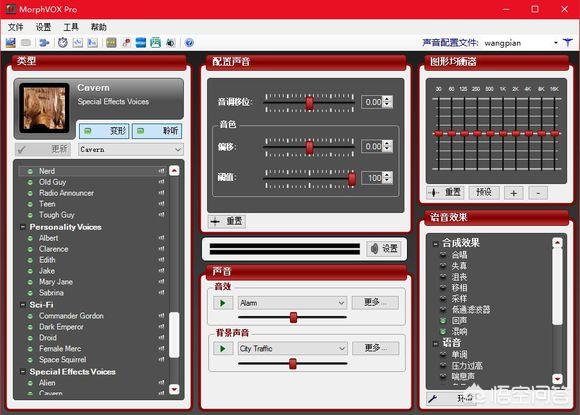Click the 偏移 value input field
This screenshot has width=580, height=415.
(x=373, y=146)
